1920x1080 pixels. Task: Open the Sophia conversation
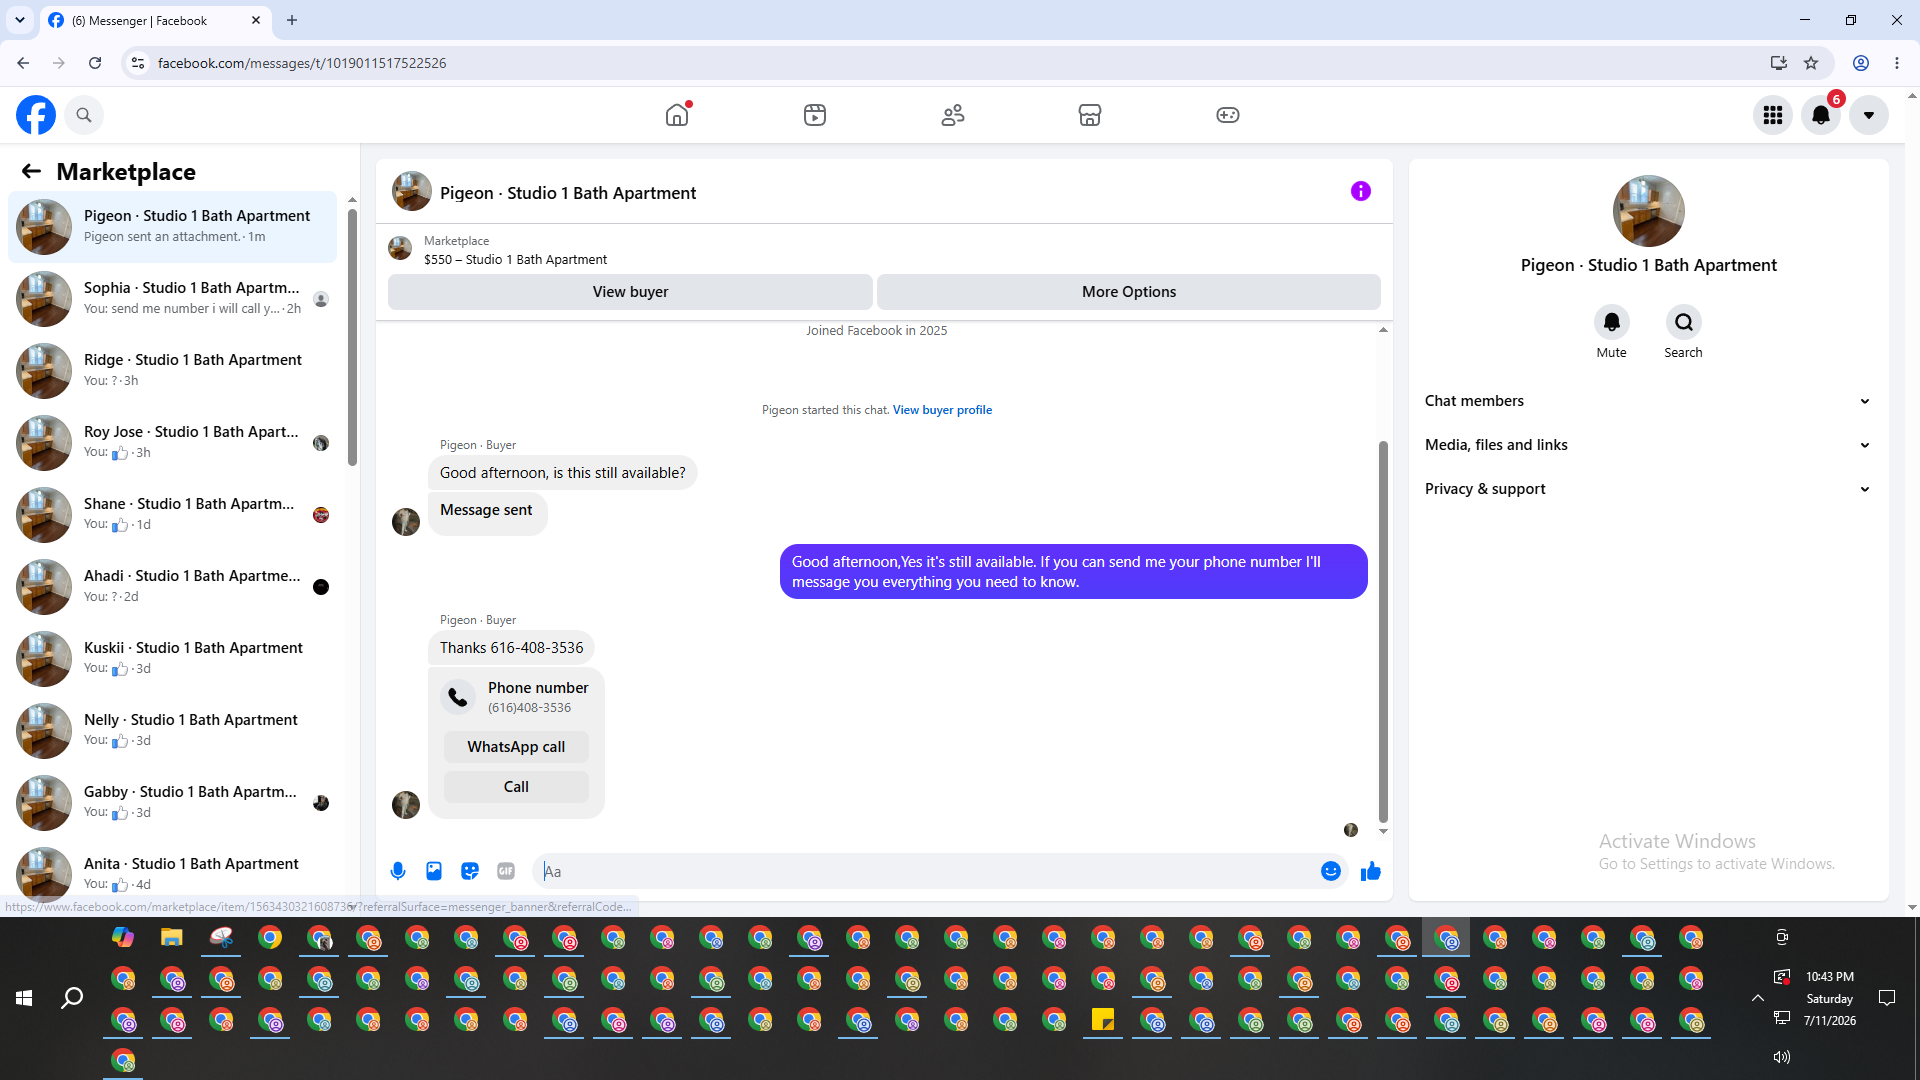click(173, 299)
